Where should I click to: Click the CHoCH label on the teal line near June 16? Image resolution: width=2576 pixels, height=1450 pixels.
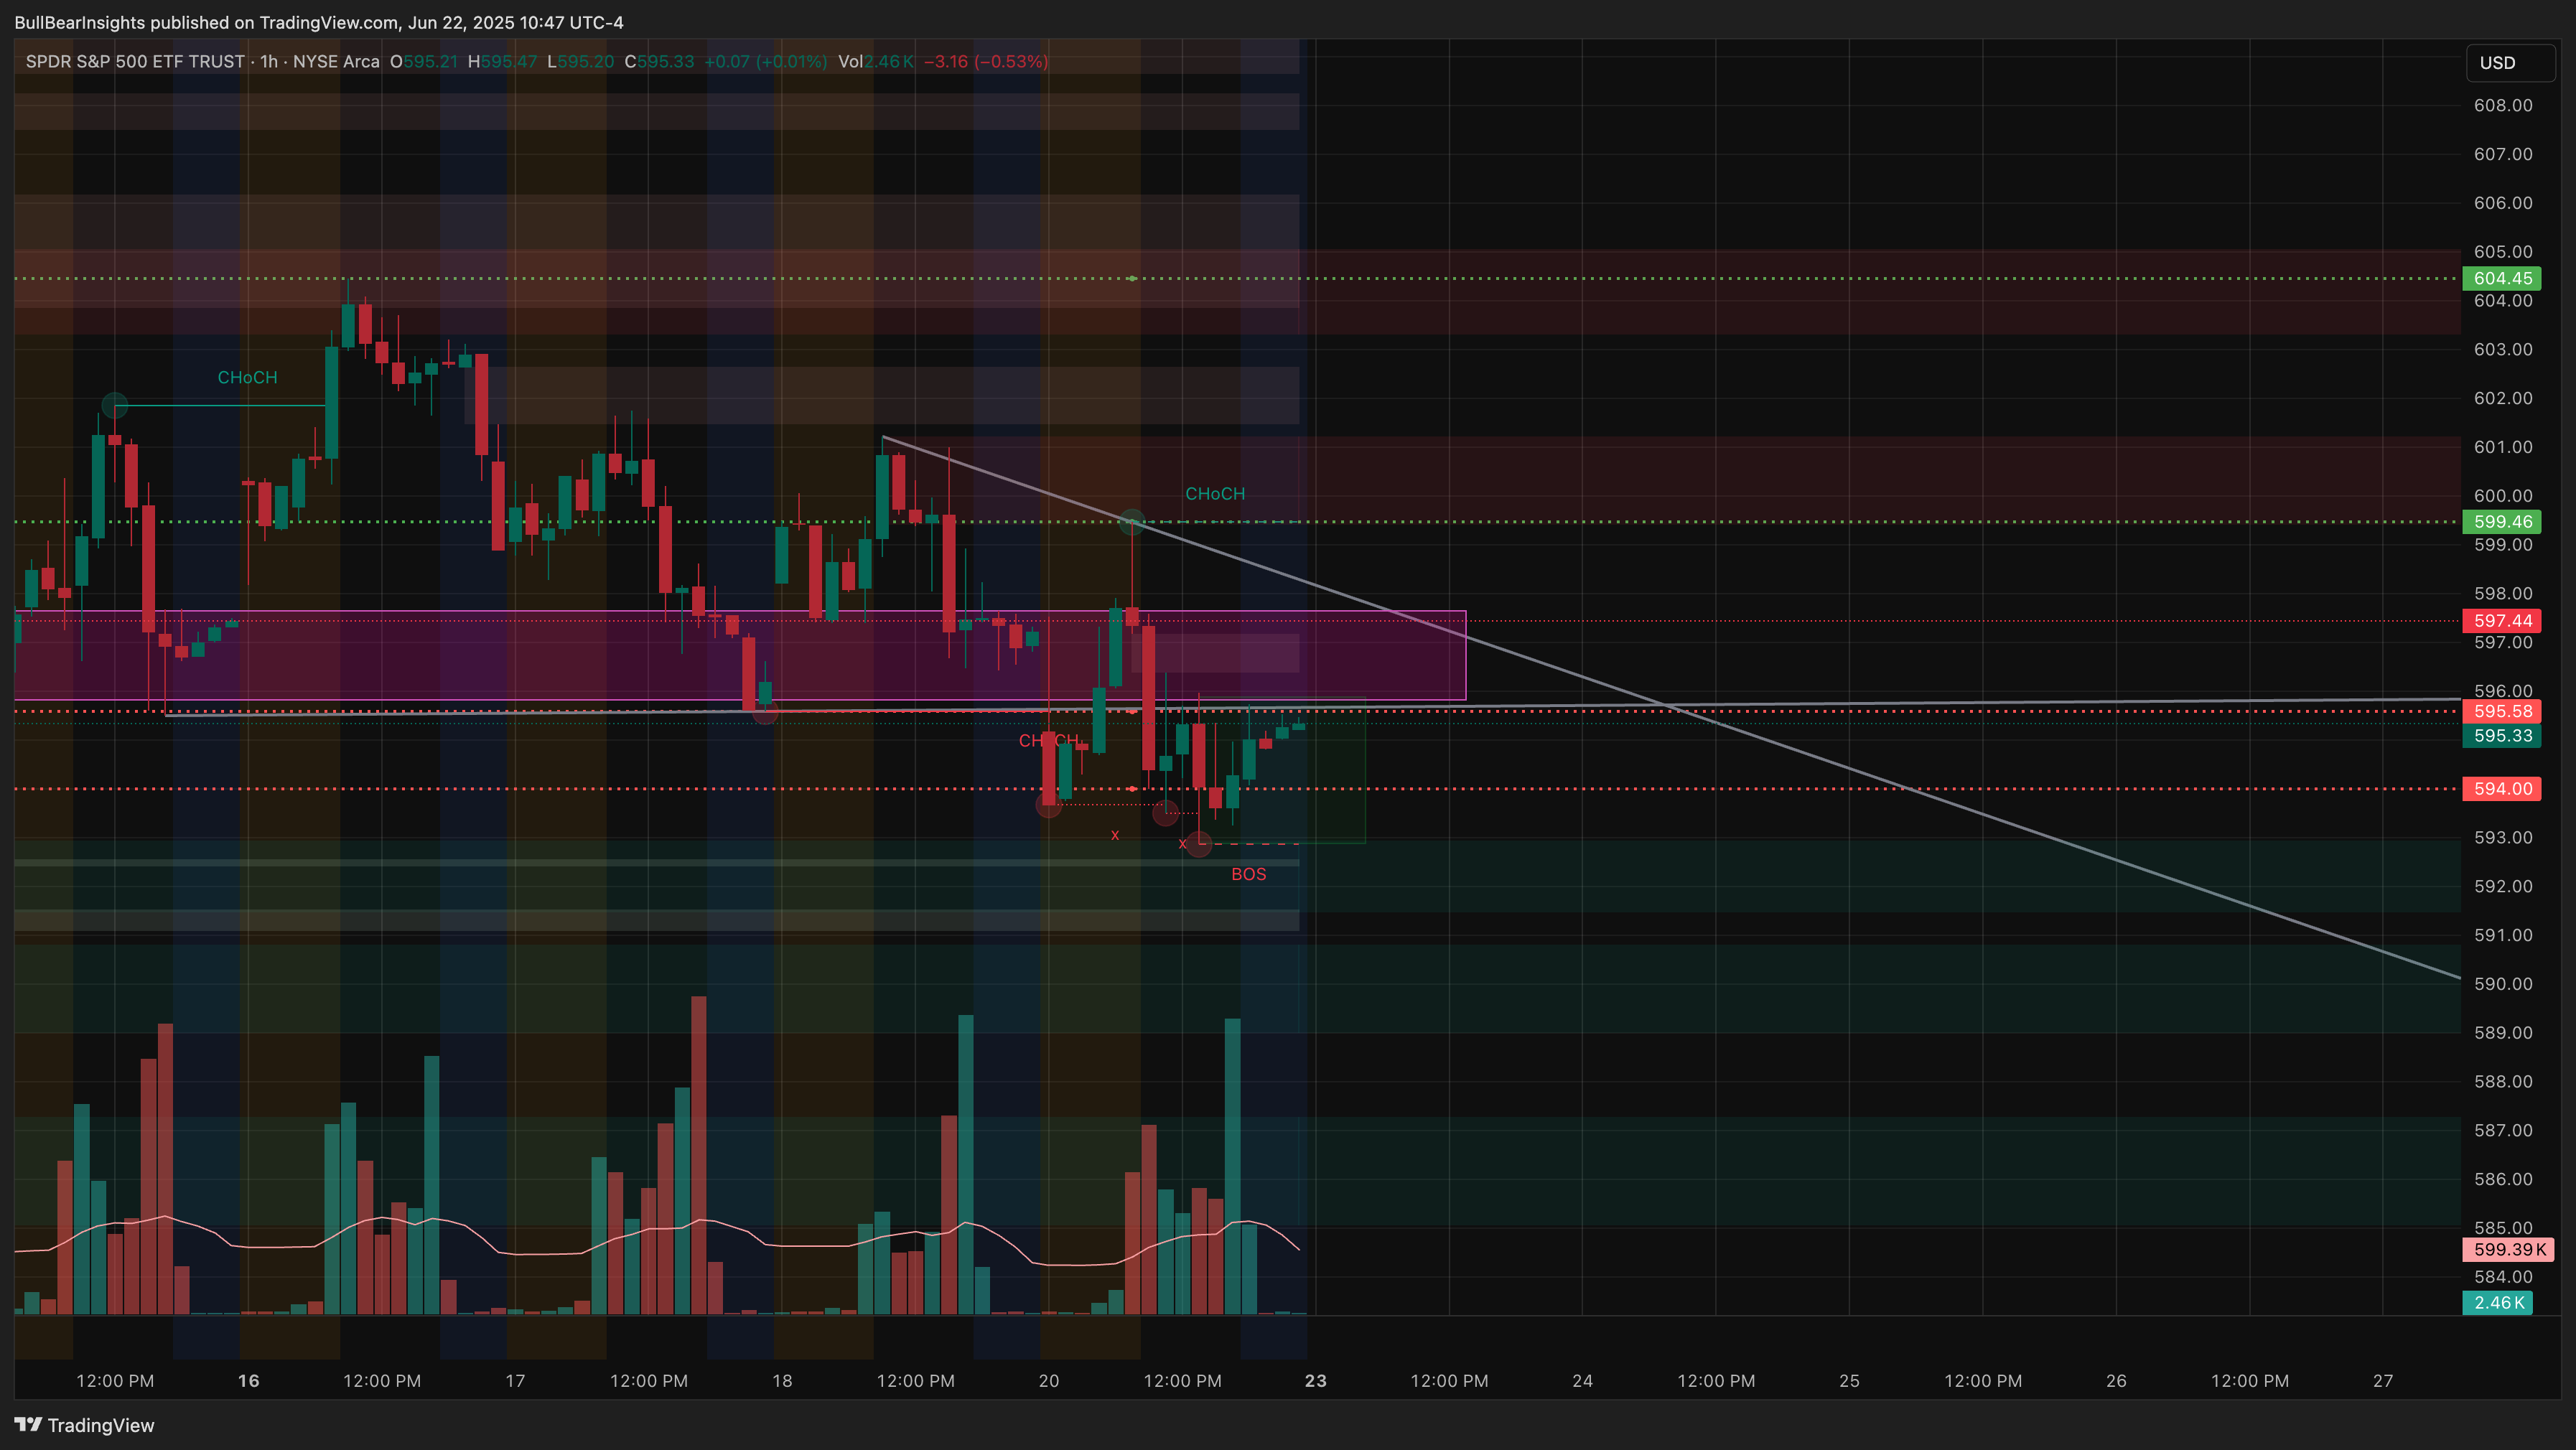247,377
